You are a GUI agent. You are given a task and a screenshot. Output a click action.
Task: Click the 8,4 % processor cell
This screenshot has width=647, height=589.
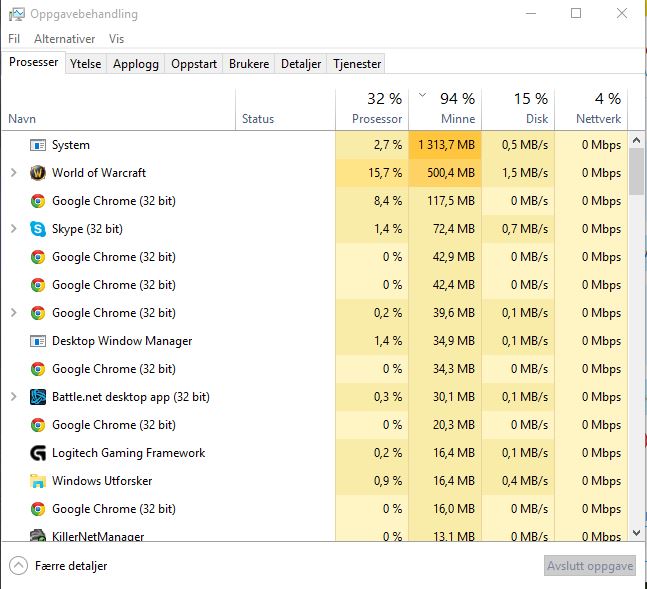pyautogui.click(x=372, y=201)
